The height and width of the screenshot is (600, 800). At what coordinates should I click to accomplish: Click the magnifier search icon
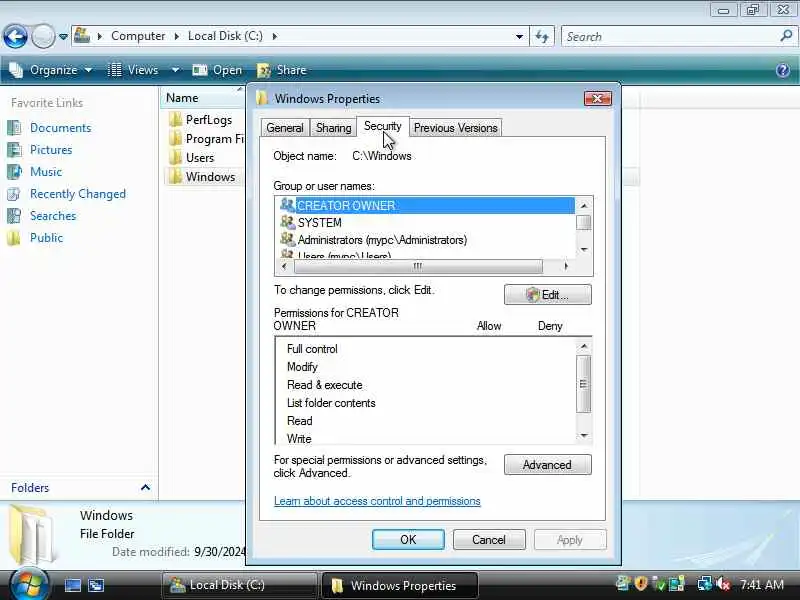click(x=786, y=36)
